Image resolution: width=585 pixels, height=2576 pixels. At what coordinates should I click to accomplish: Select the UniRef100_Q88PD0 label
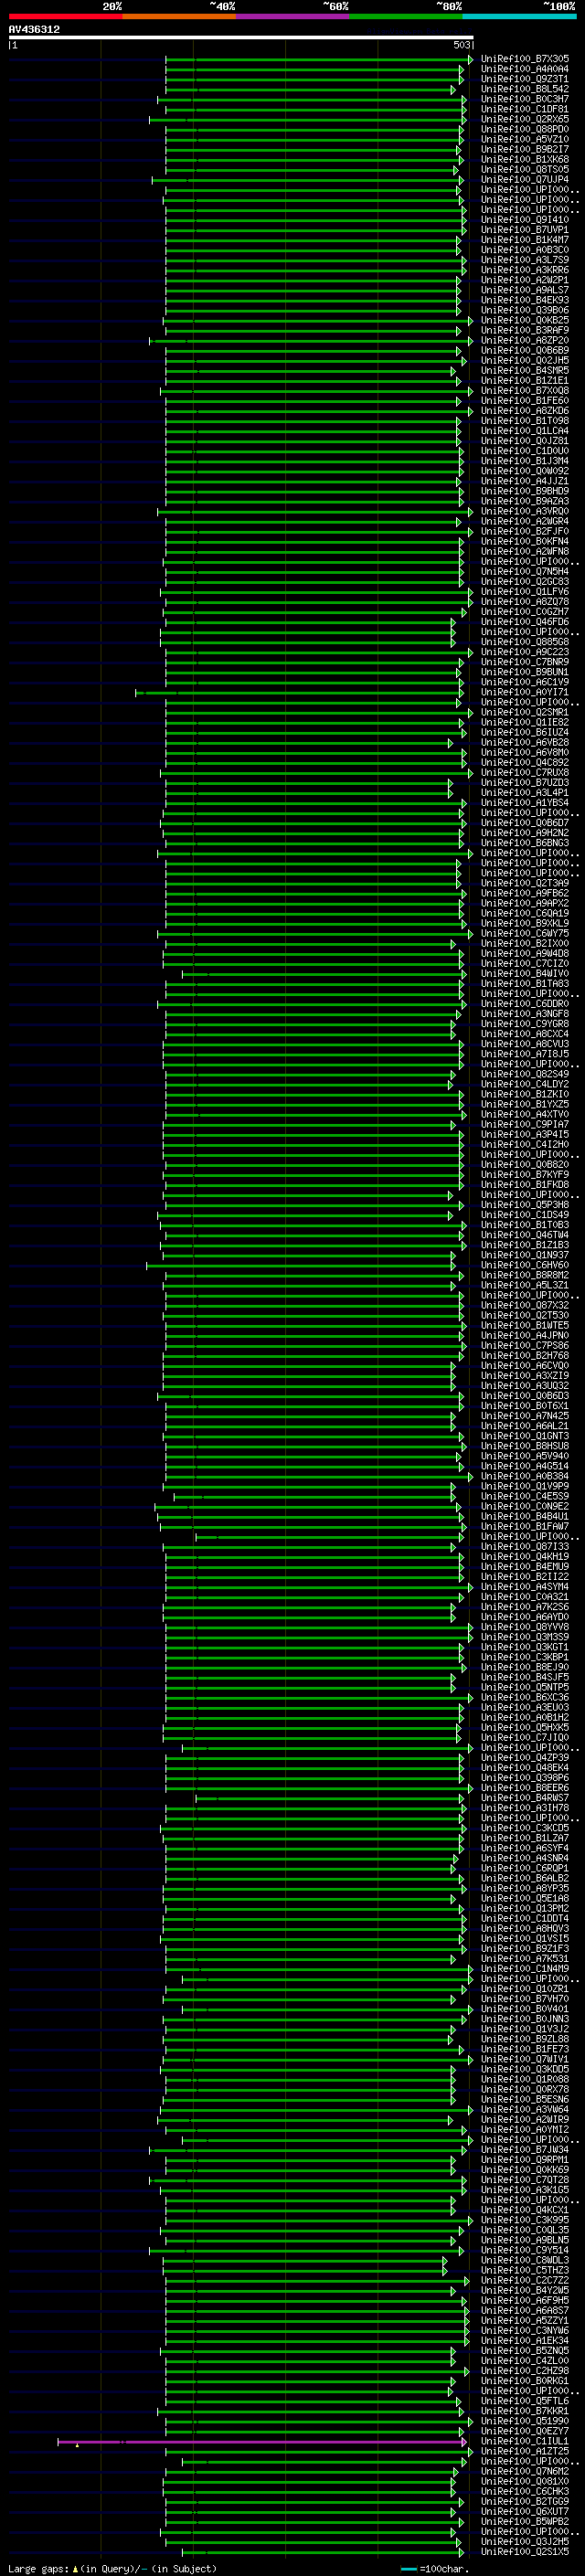point(524,129)
